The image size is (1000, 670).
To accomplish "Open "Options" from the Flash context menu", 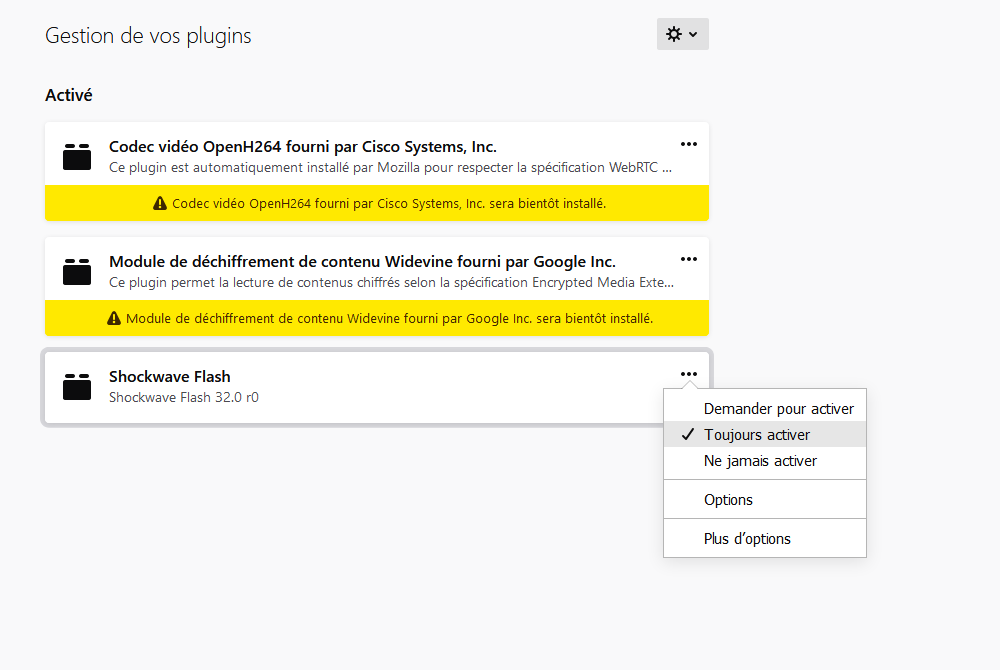I will click(728, 500).
